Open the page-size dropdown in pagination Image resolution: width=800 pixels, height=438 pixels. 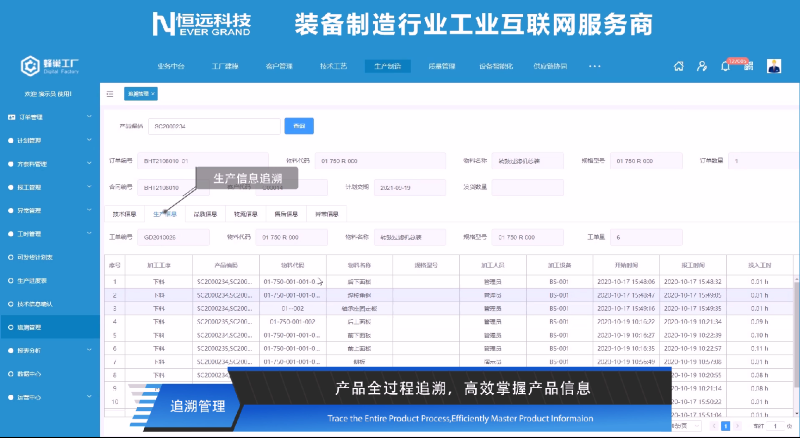[687, 426]
